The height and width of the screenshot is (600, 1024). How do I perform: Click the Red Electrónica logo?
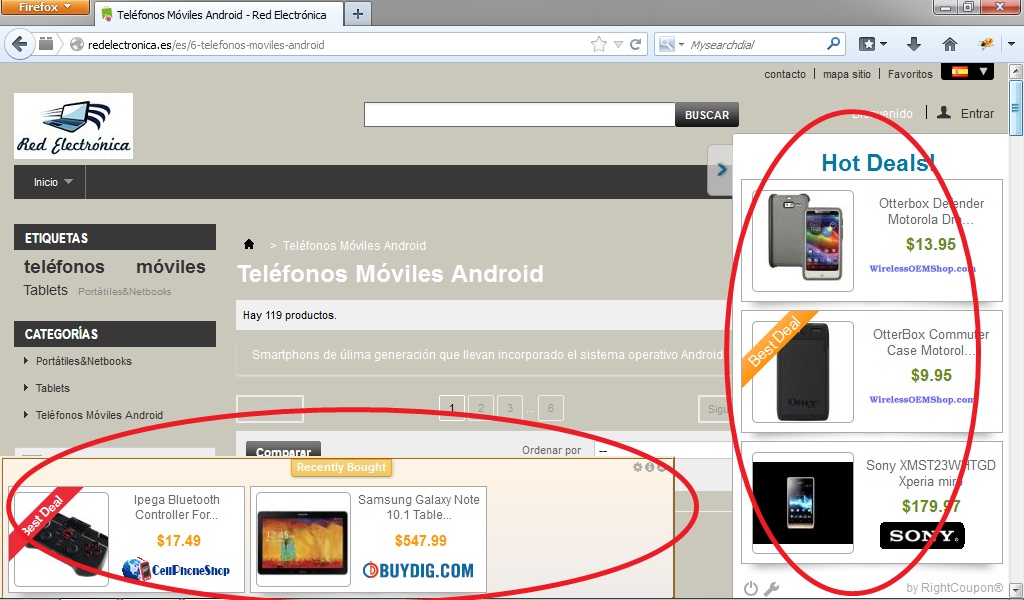coord(73,125)
